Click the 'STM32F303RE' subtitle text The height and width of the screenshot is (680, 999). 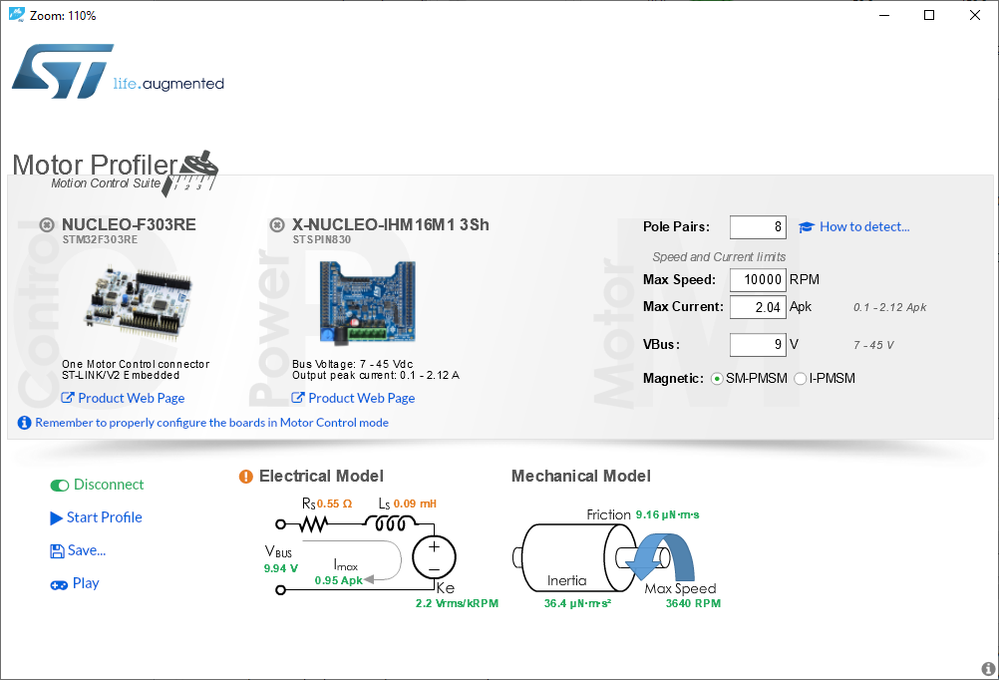point(100,240)
